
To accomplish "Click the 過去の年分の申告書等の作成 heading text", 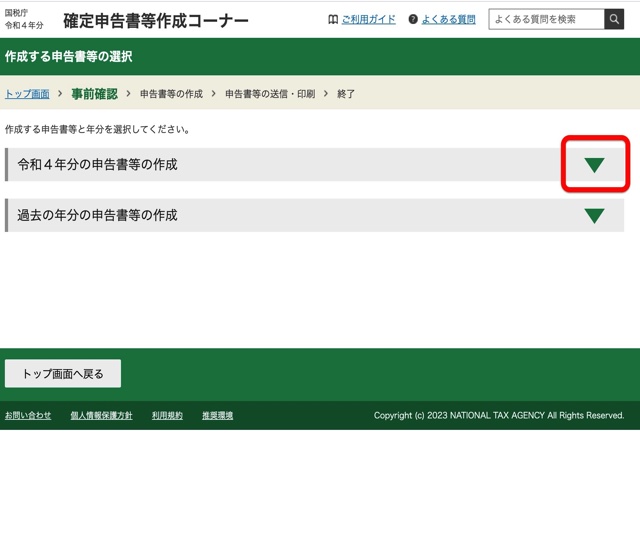I will pos(97,215).
